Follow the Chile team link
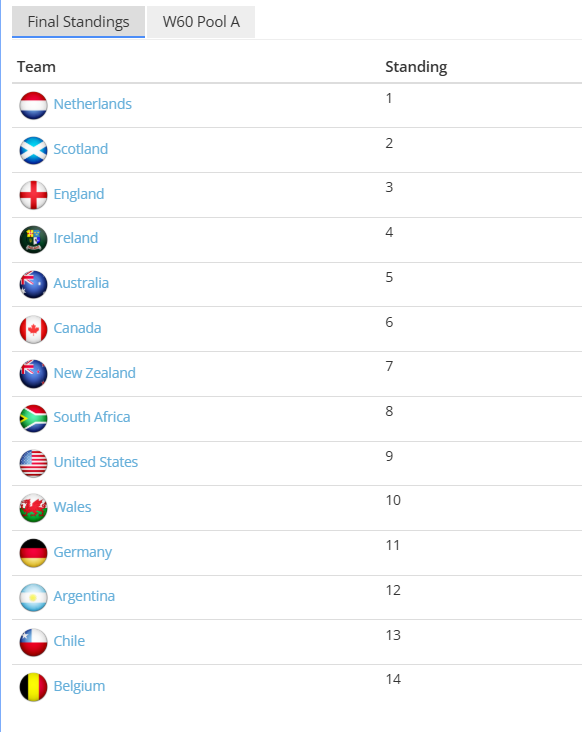 tap(69, 641)
